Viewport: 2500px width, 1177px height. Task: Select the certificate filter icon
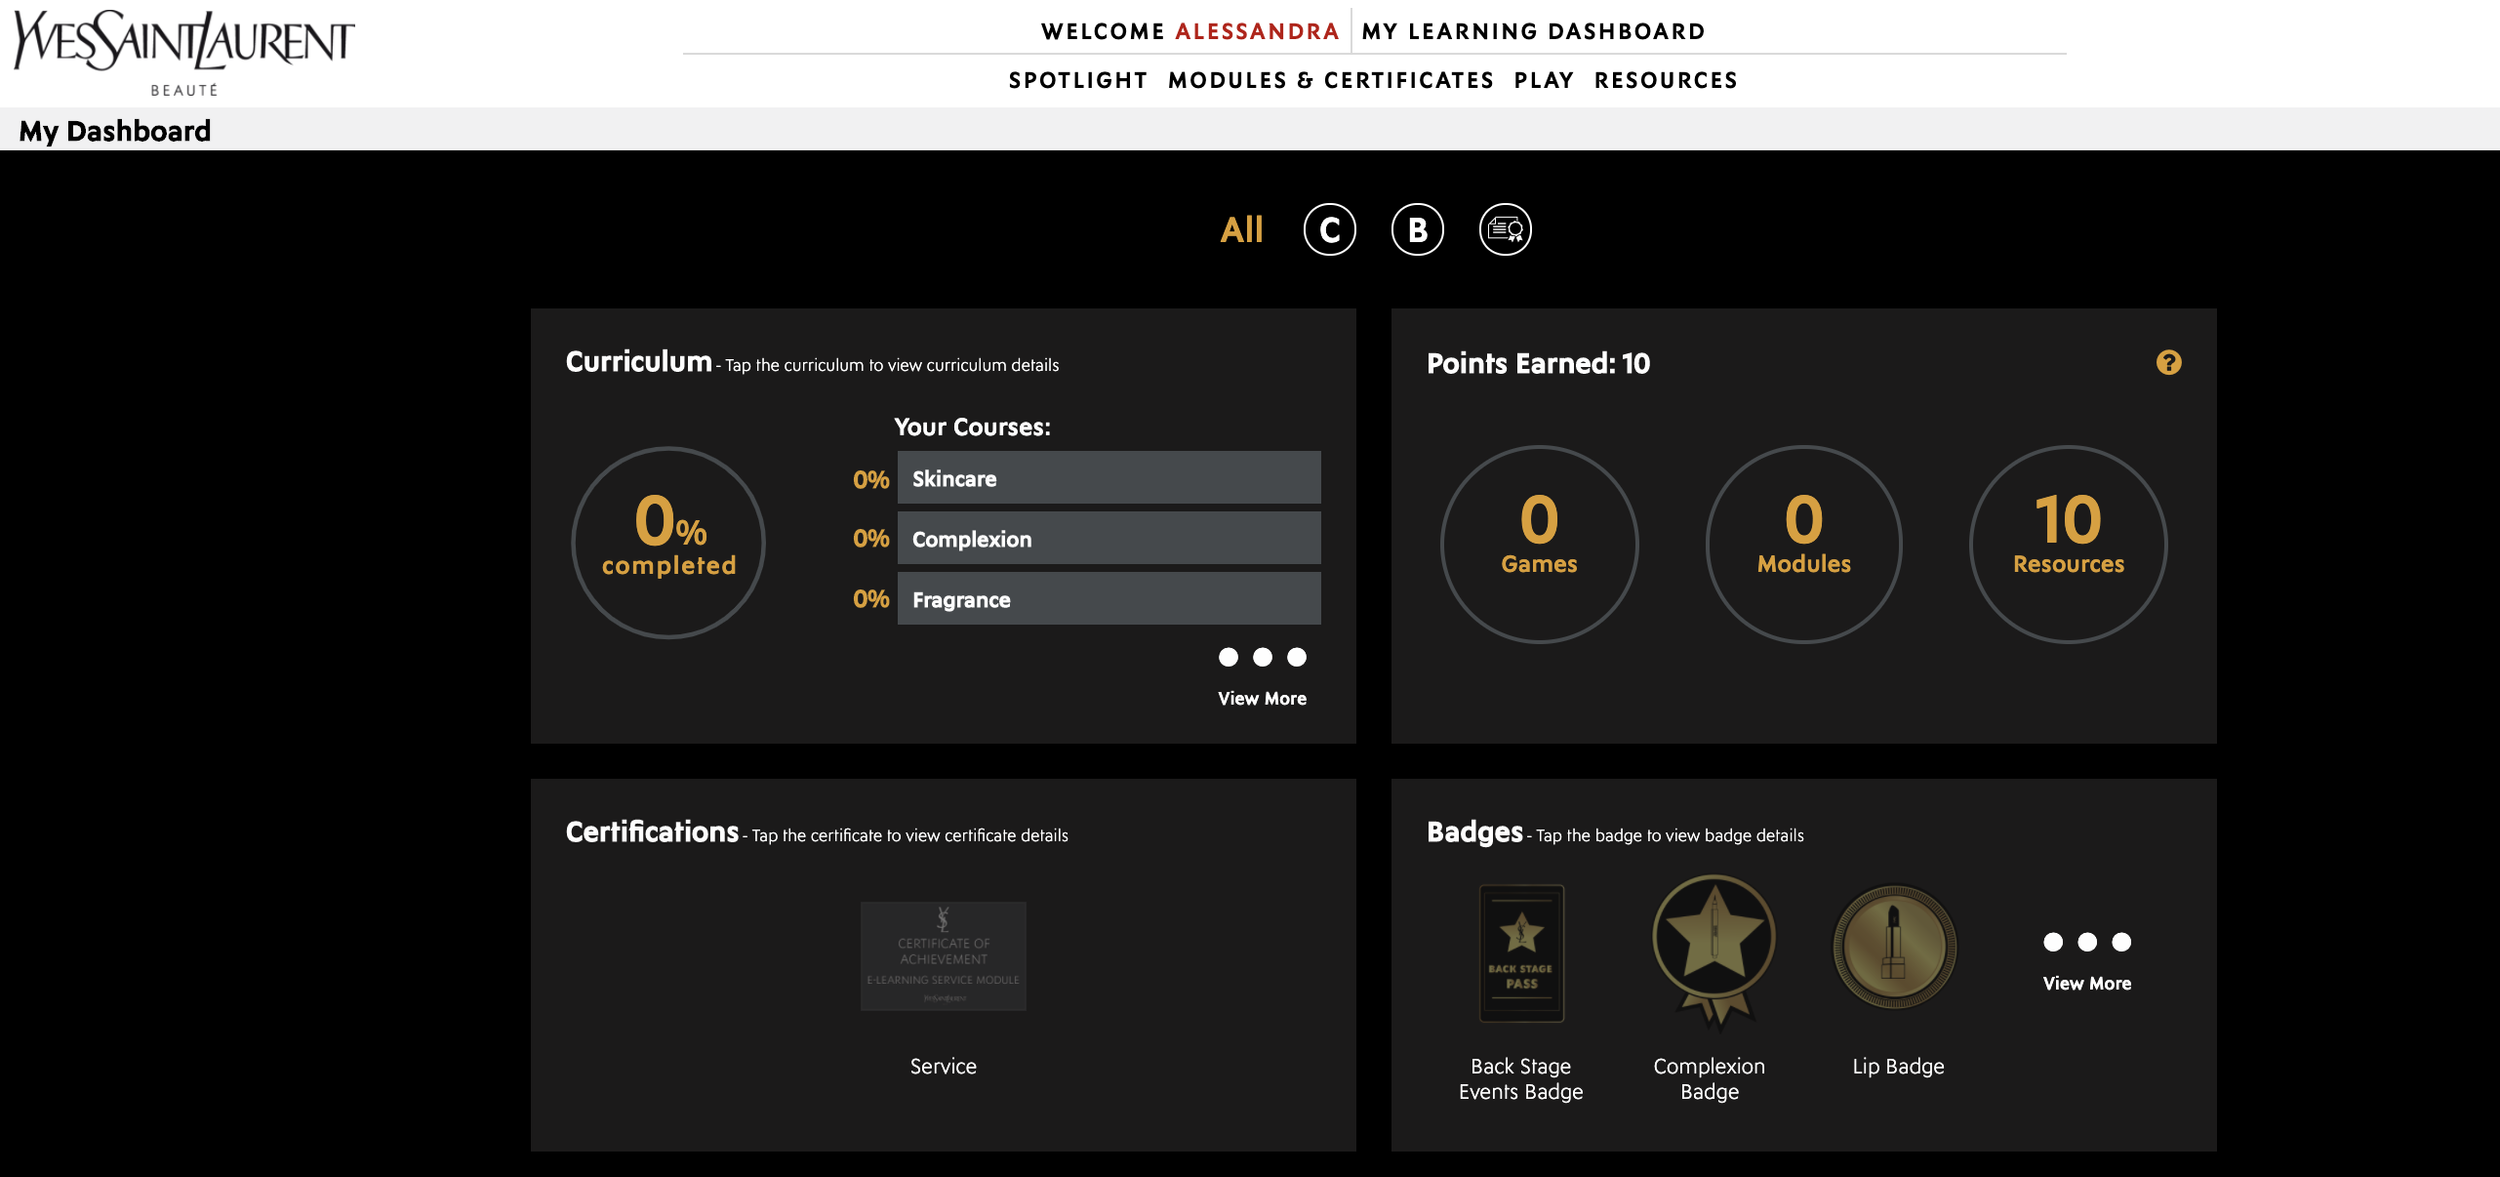click(1505, 230)
